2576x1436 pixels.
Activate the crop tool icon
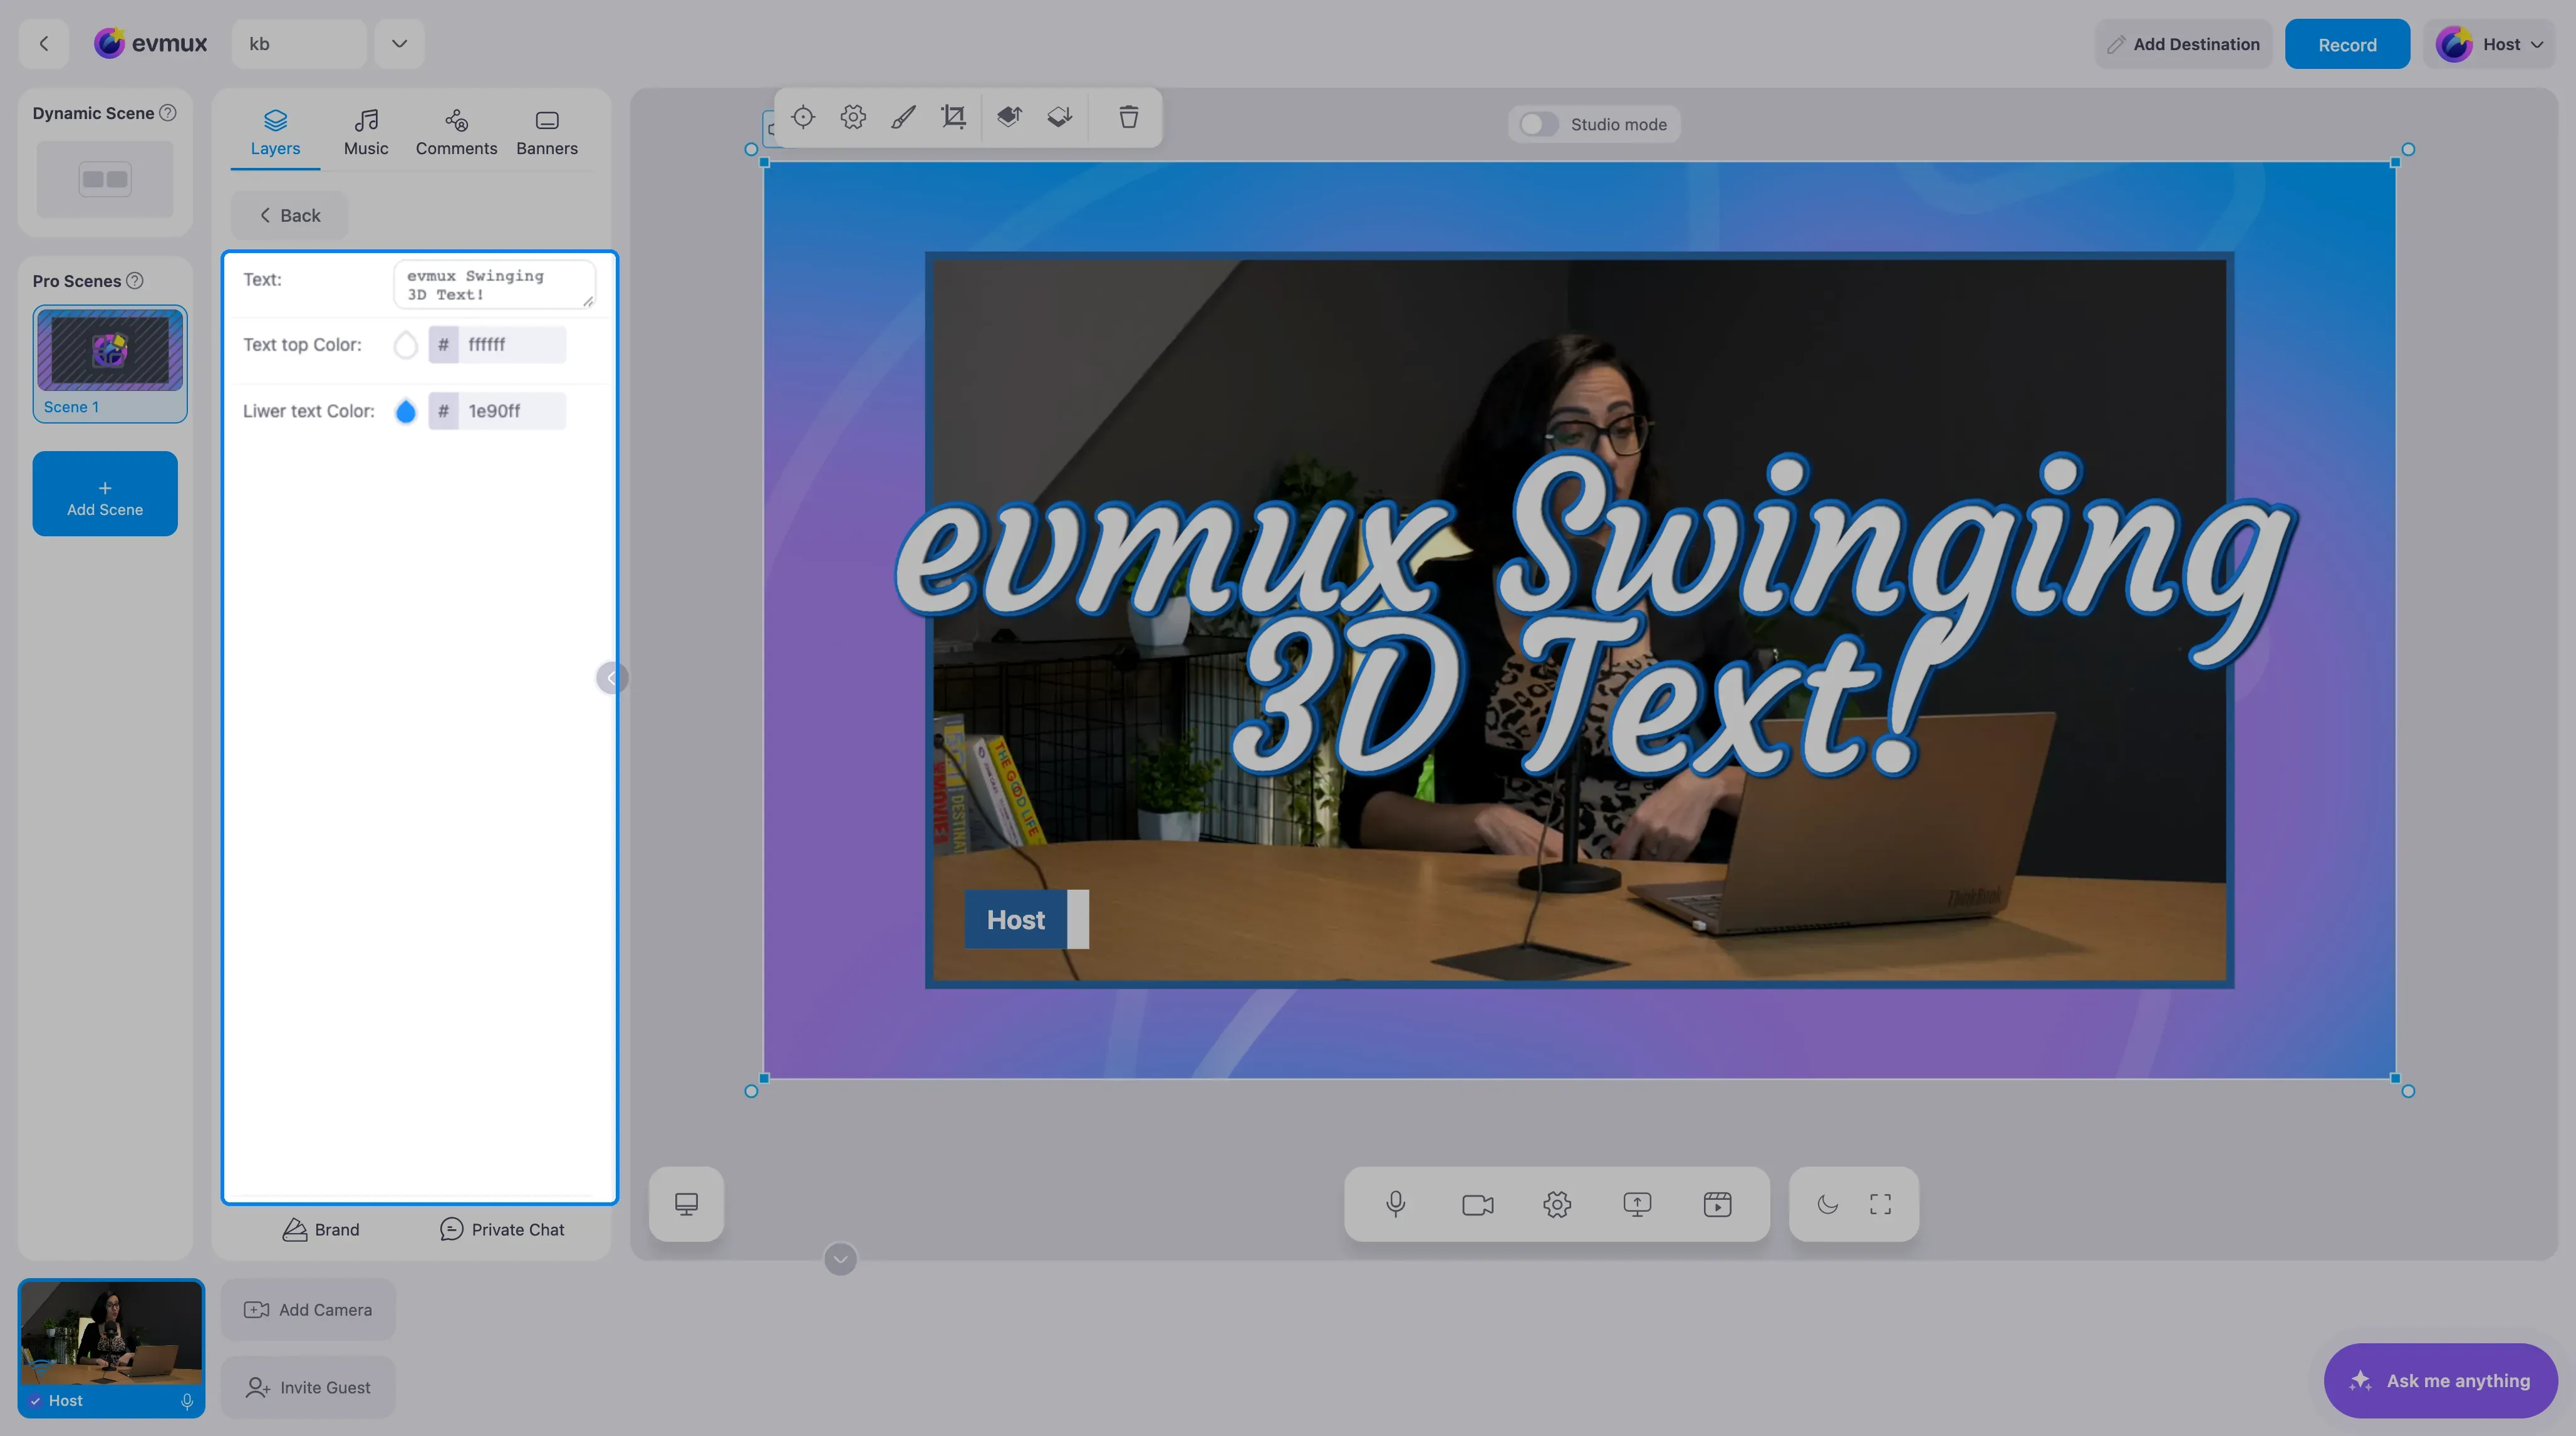[x=954, y=118]
